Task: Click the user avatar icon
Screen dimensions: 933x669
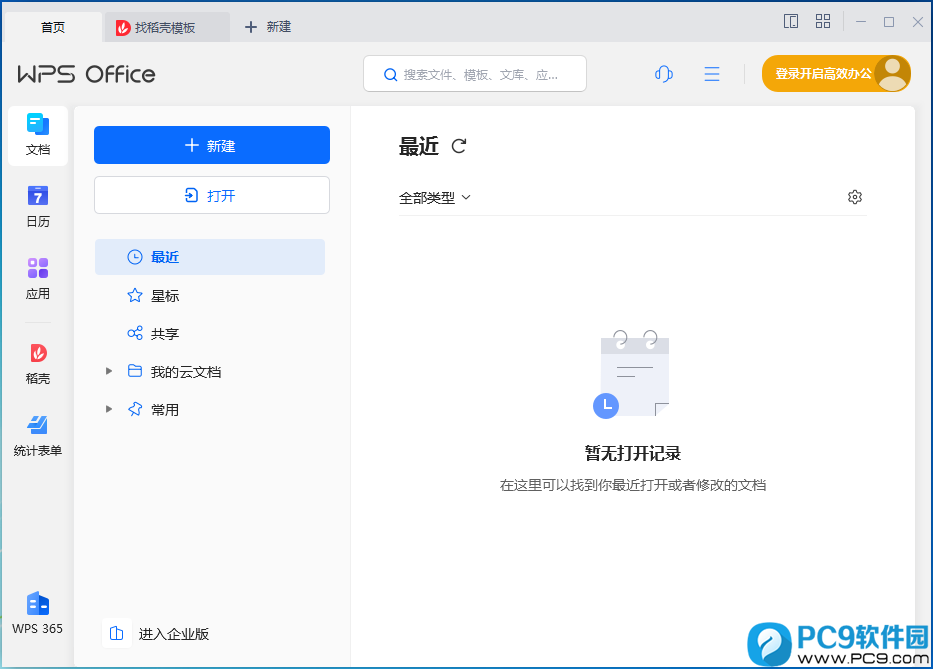Action: click(x=893, y=73)
